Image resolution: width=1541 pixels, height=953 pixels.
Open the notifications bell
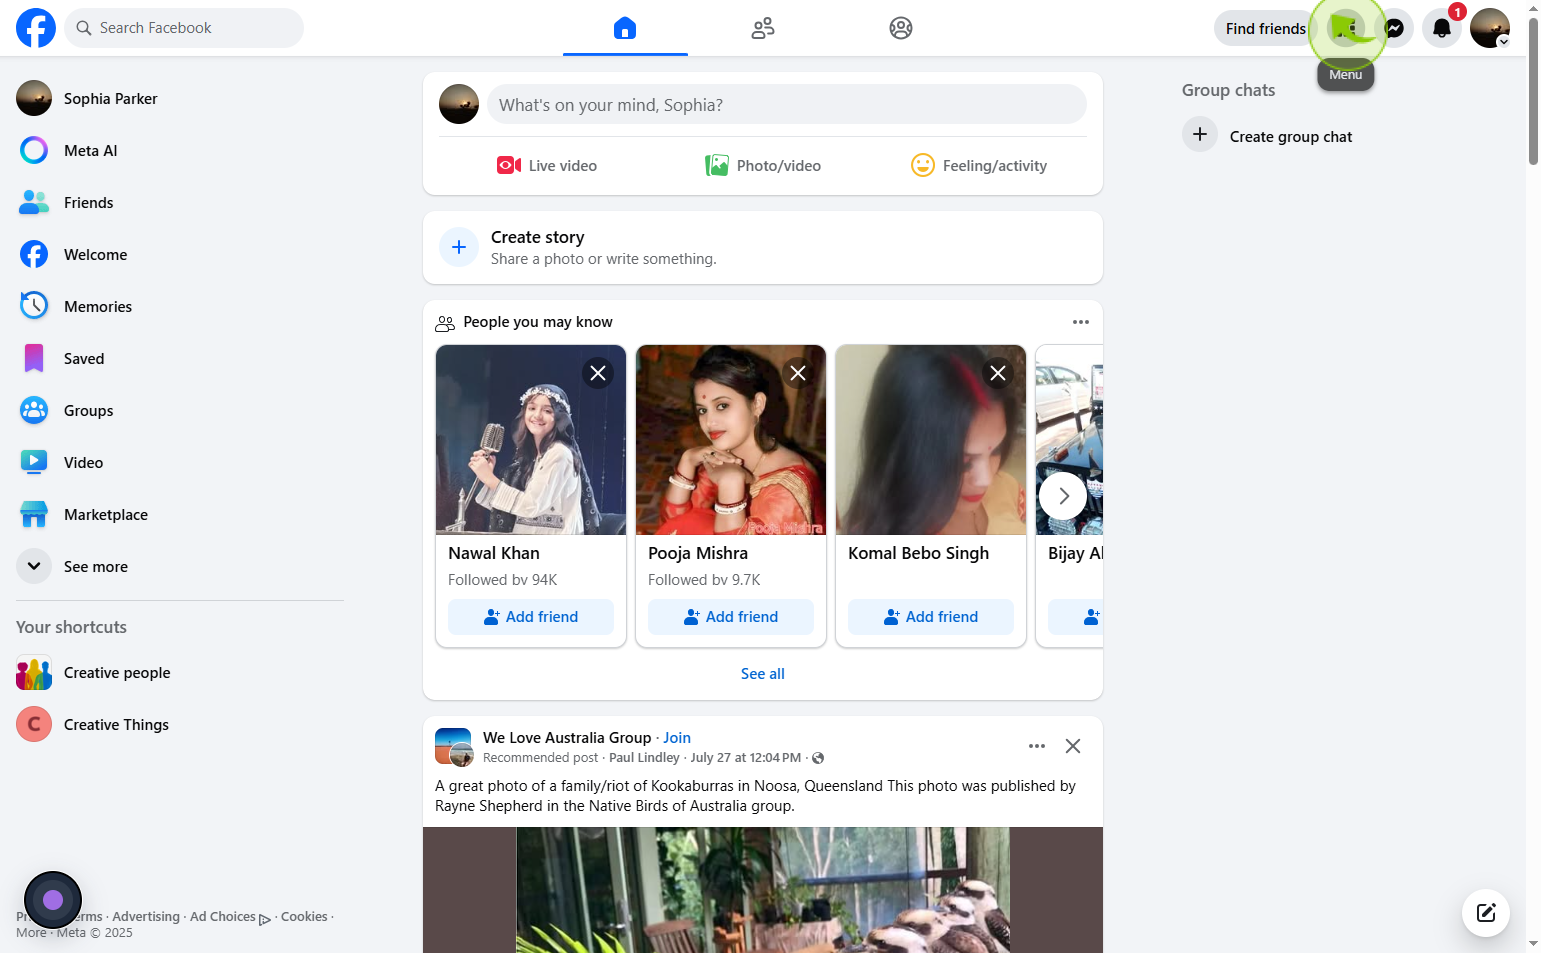(x=1442, y=28)
